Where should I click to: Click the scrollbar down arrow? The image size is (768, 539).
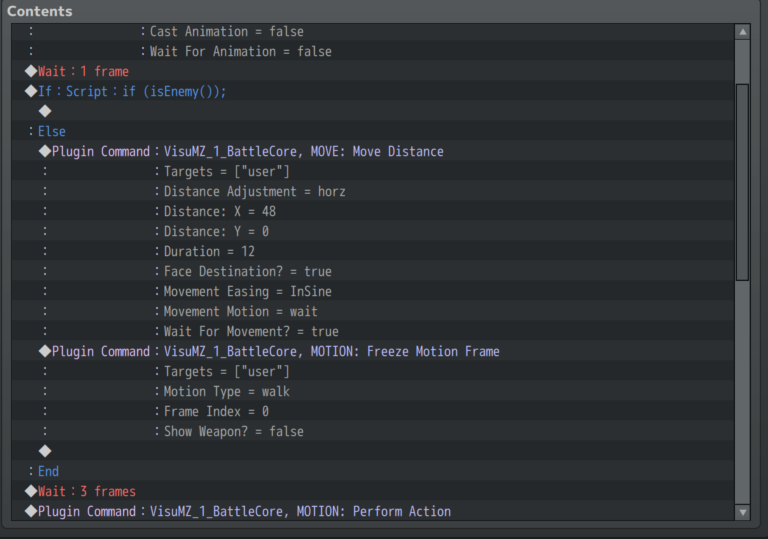pyautogui.click(x=743, y=513)
